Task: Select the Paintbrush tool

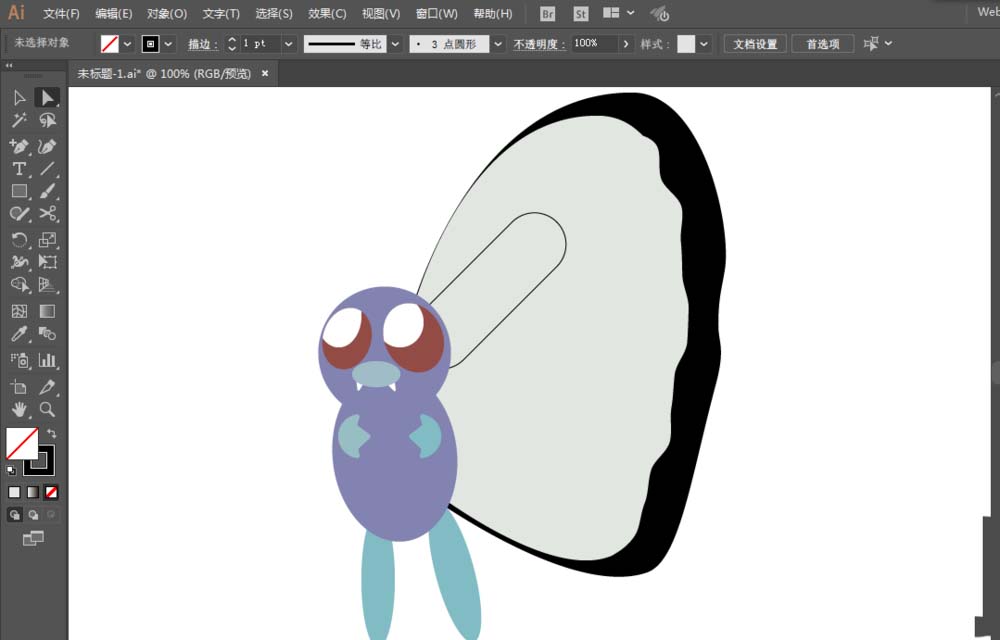Action: coord(47,191)
